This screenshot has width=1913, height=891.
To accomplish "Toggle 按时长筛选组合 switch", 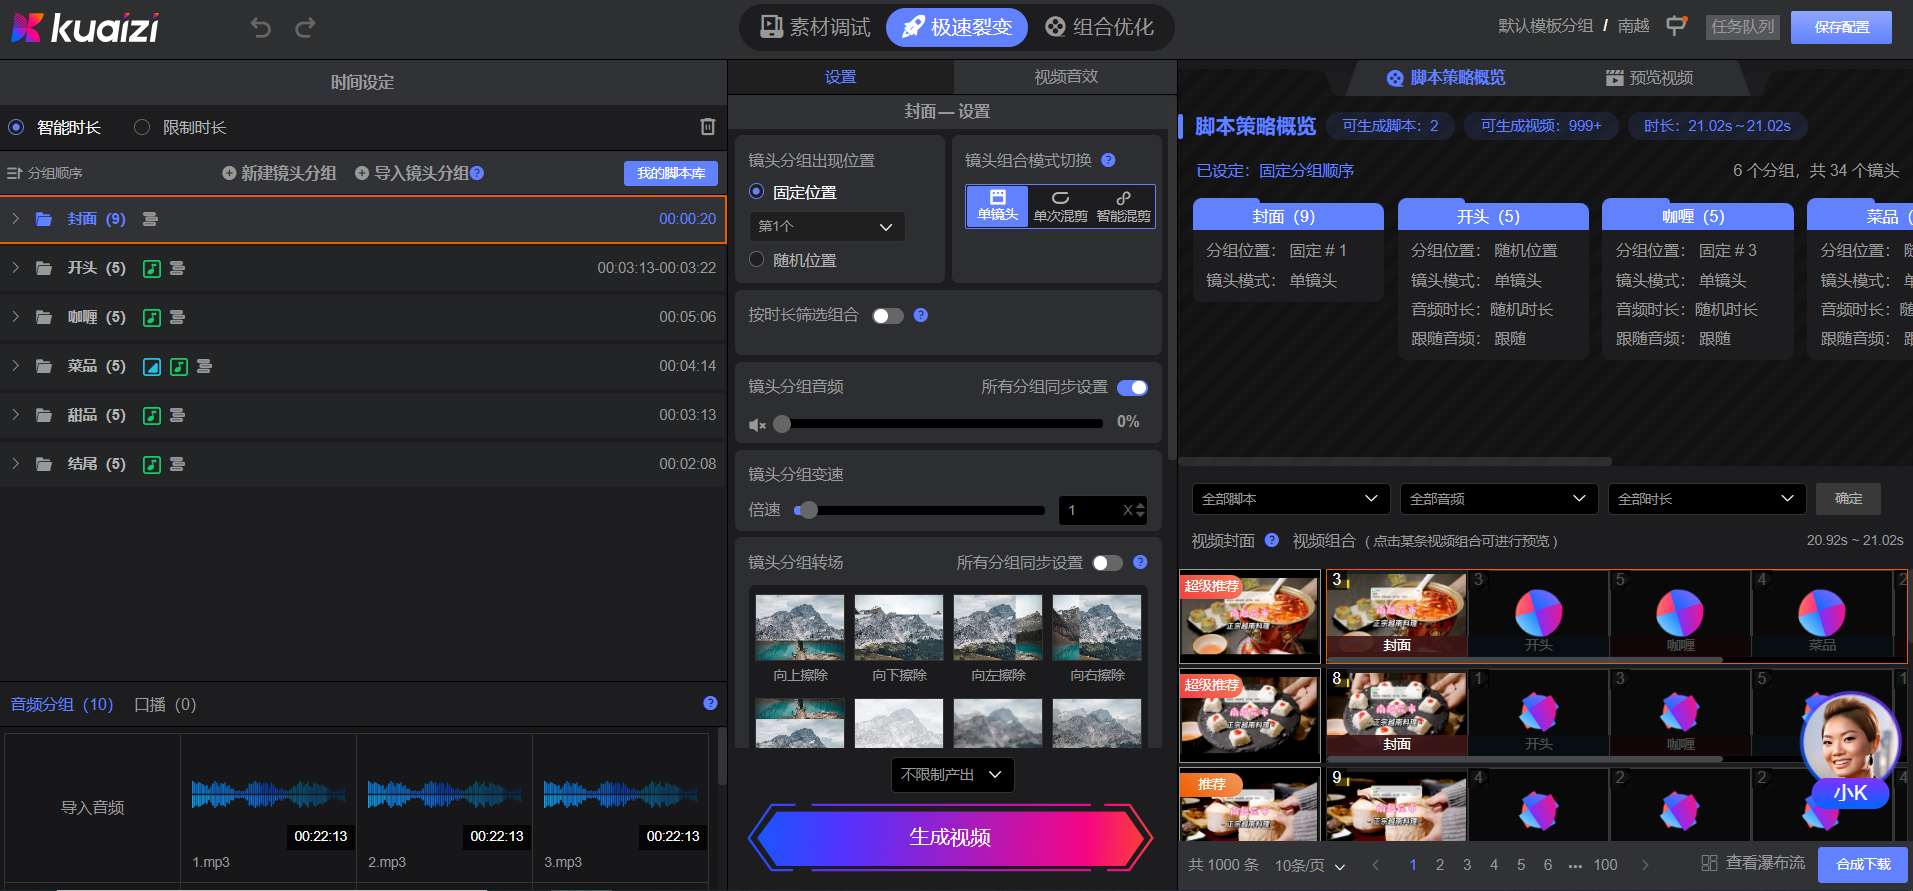I will 888,316.
